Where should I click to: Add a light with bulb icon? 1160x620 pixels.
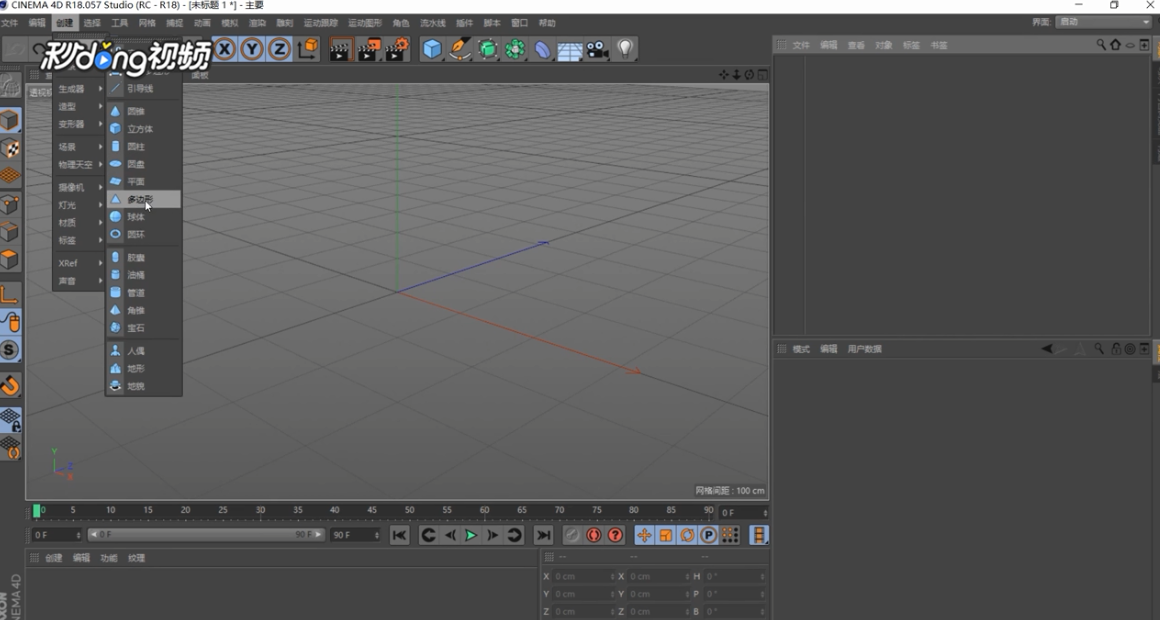click(626, 50)
